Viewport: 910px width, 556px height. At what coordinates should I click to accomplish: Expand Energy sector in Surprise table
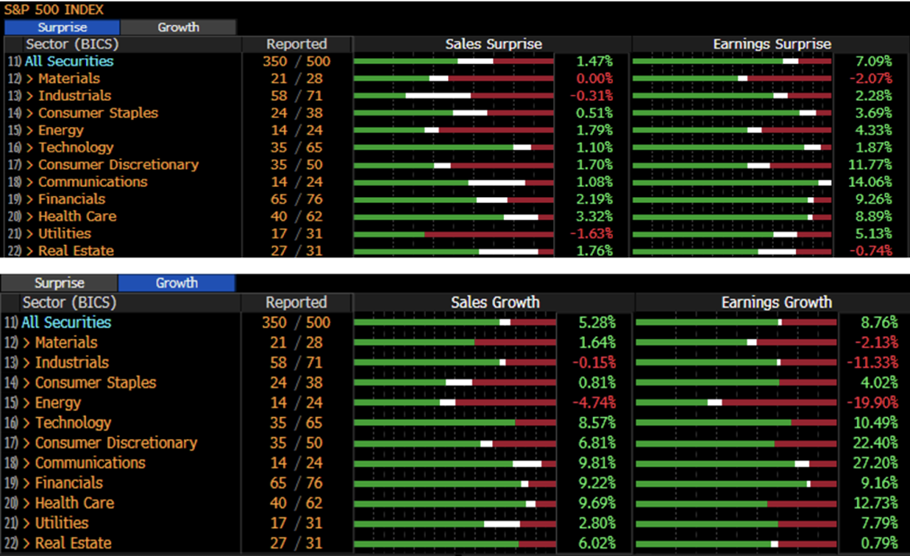30,131
